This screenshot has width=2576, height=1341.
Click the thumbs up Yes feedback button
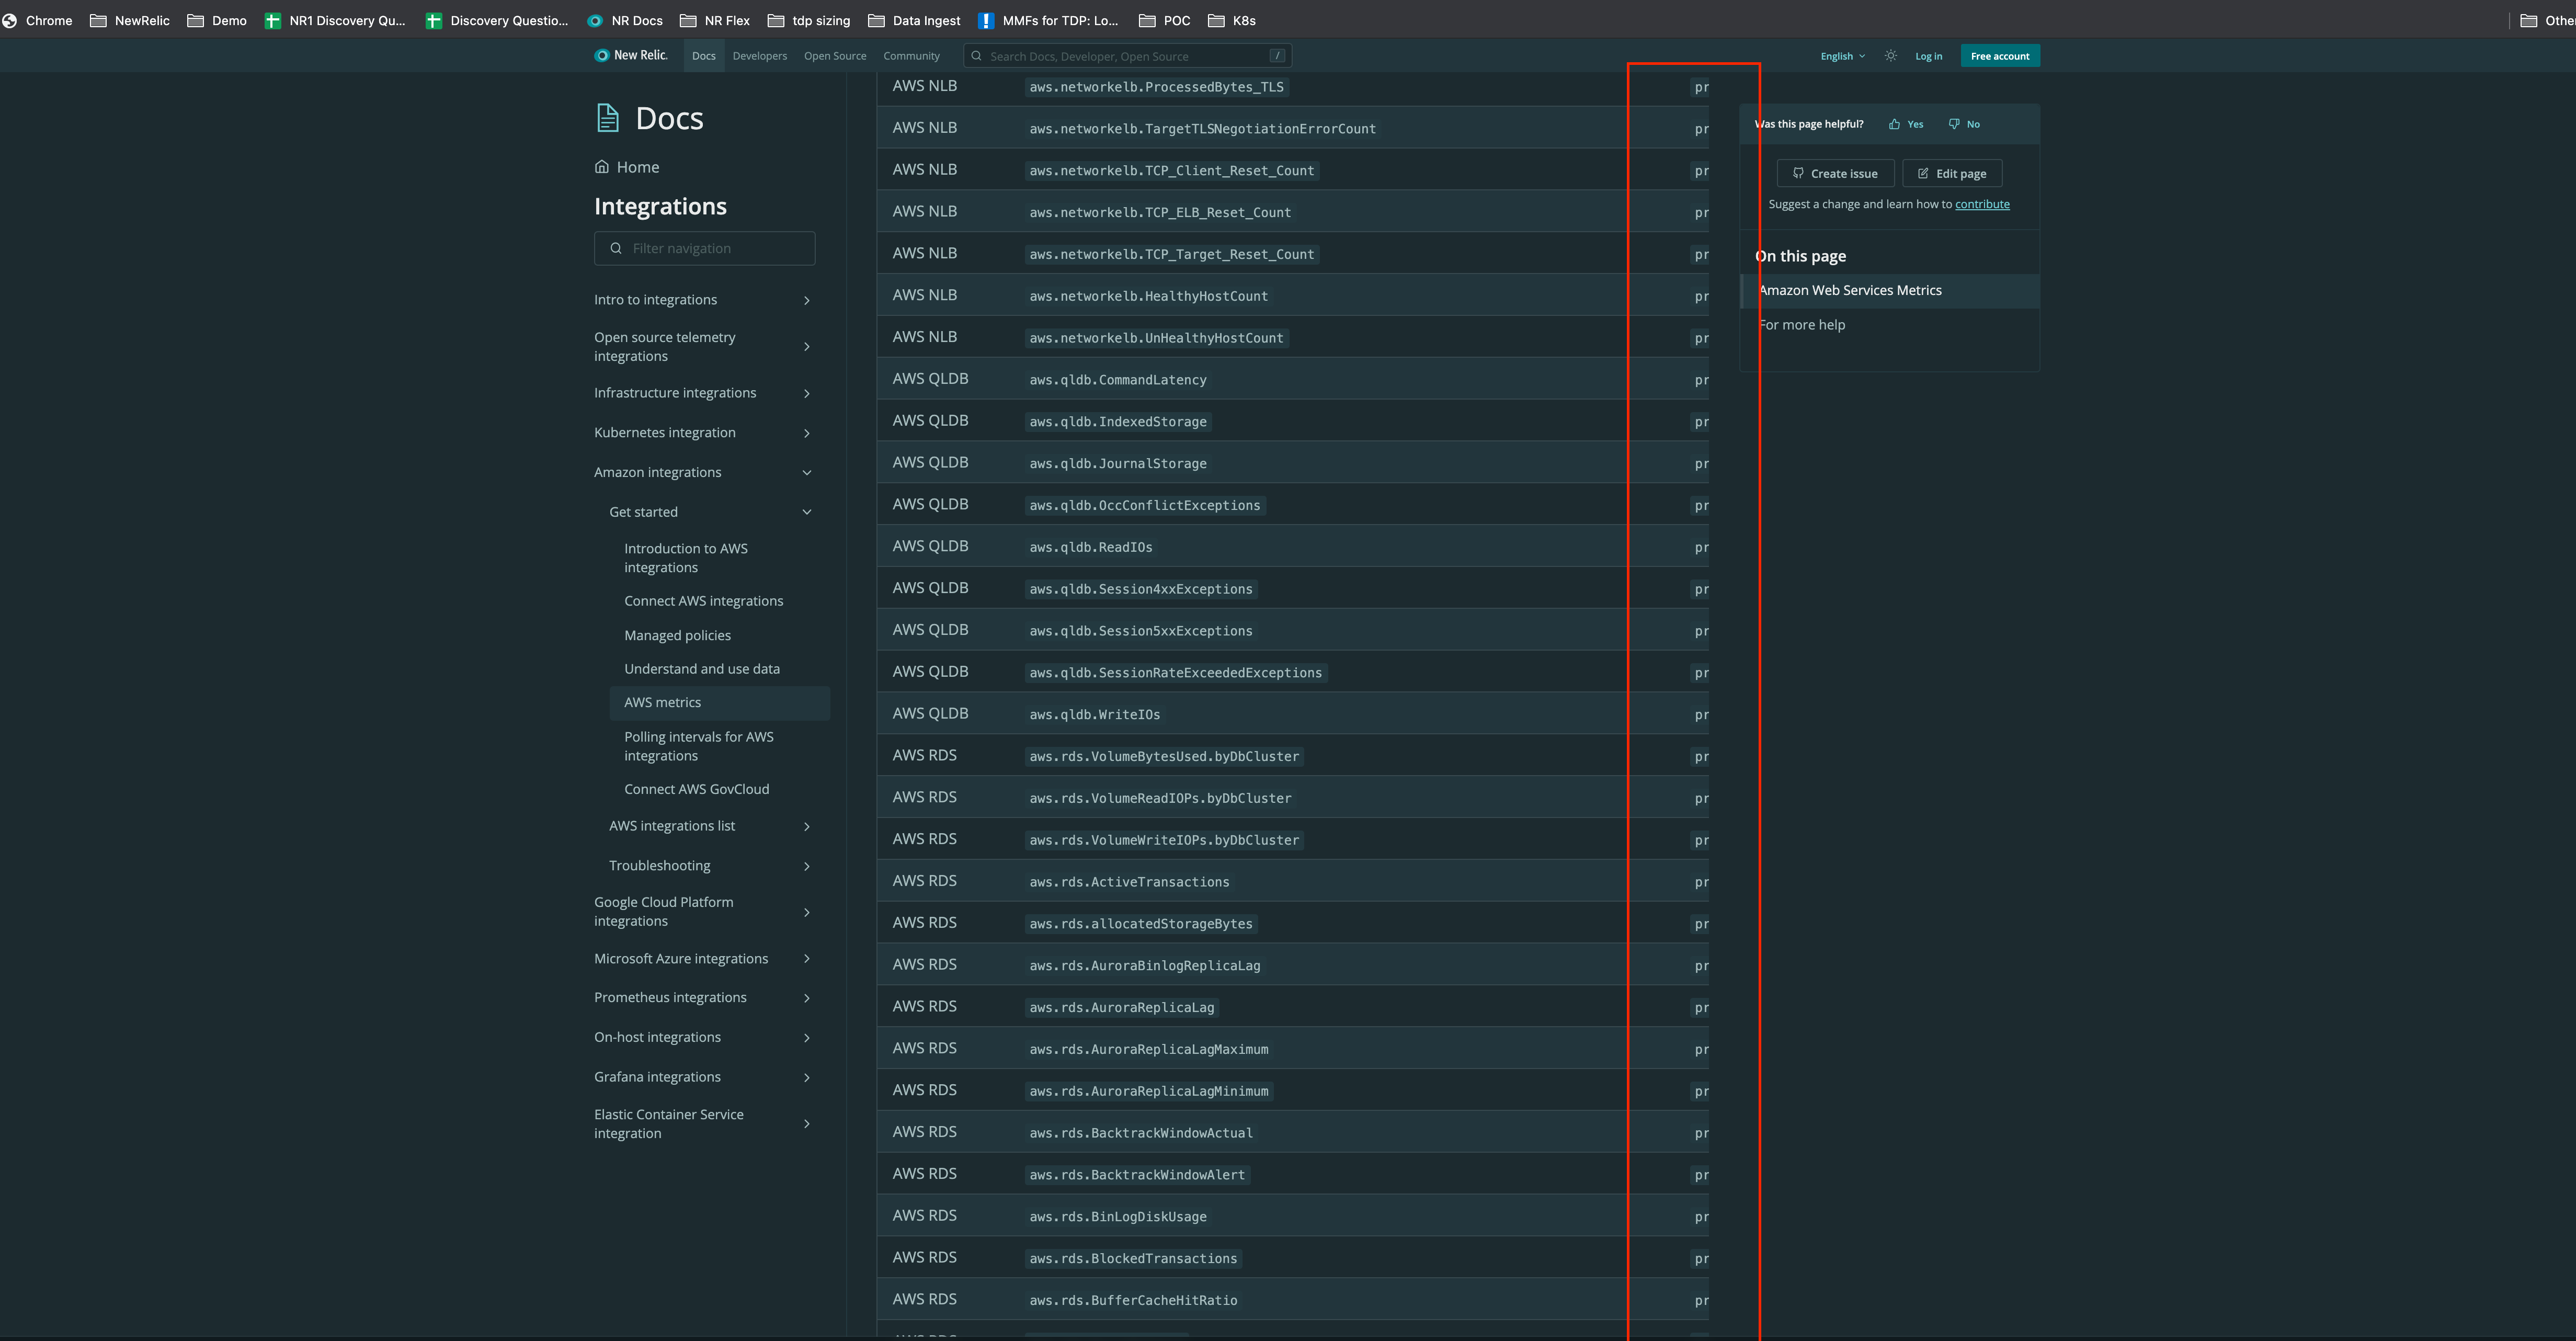pos(1906,124)
